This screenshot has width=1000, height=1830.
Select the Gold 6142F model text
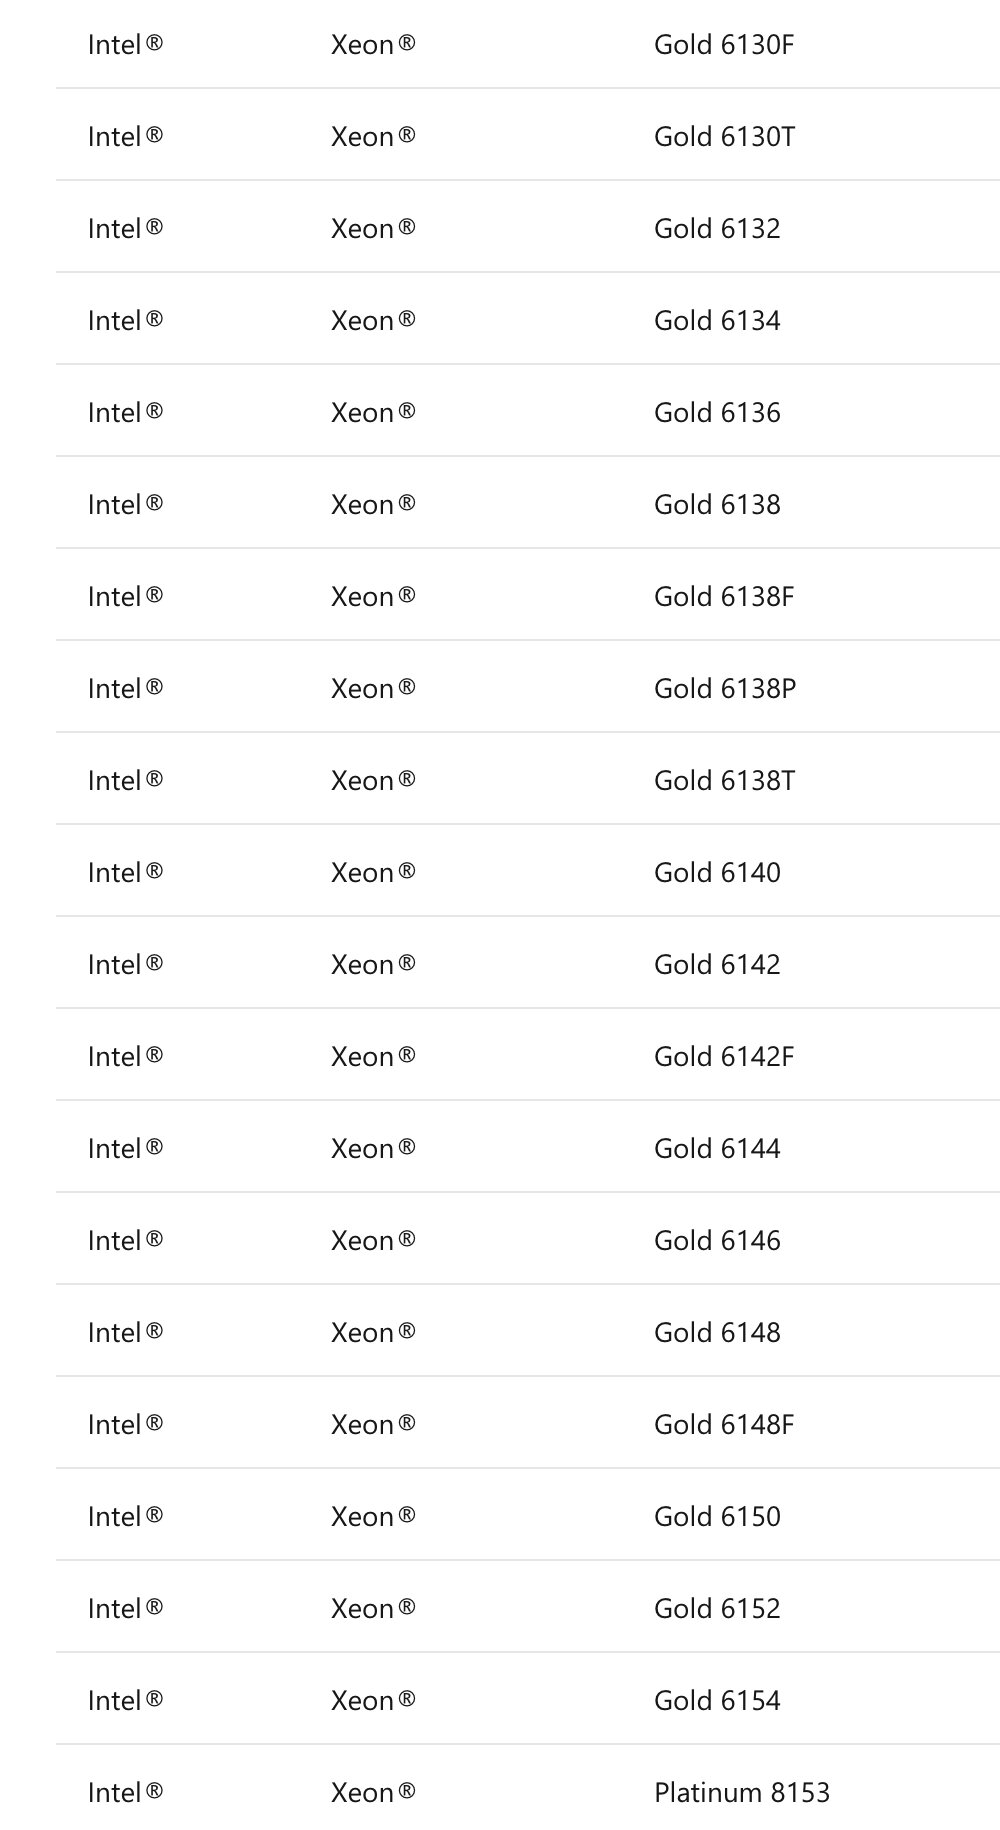click(x=724, y=1057)
